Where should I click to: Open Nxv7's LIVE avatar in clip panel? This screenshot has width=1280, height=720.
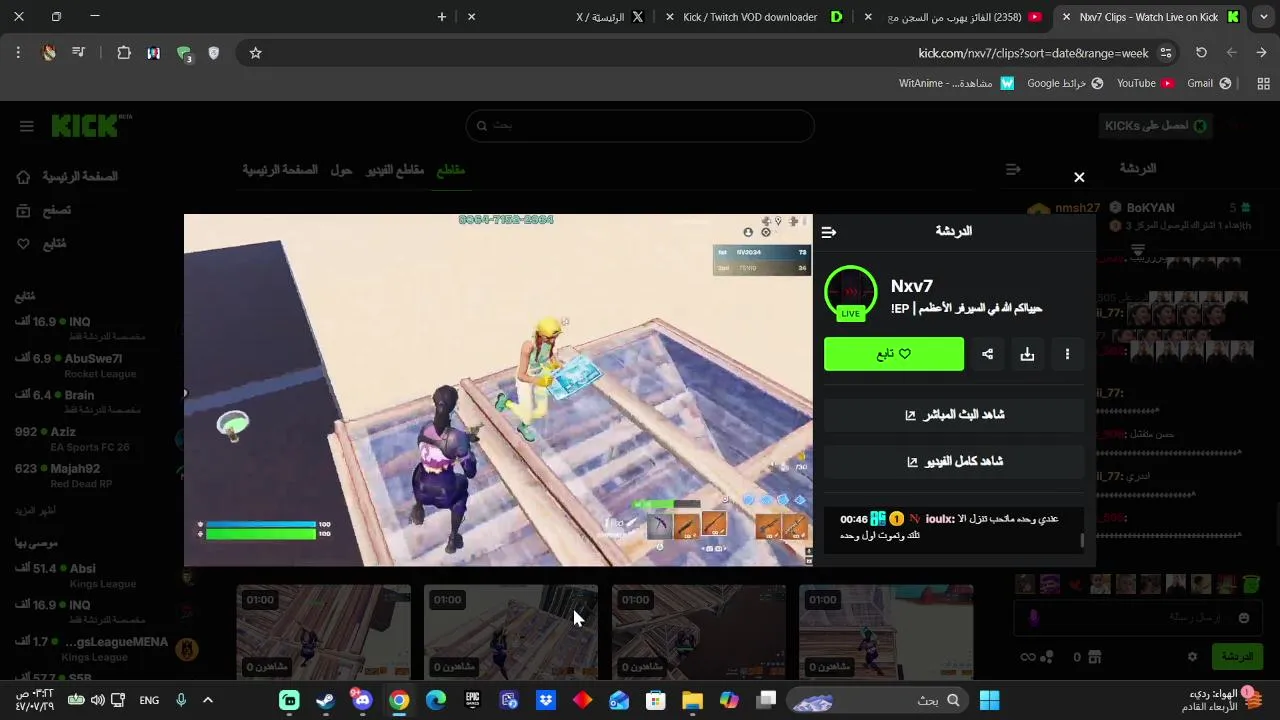click(850, 292)
